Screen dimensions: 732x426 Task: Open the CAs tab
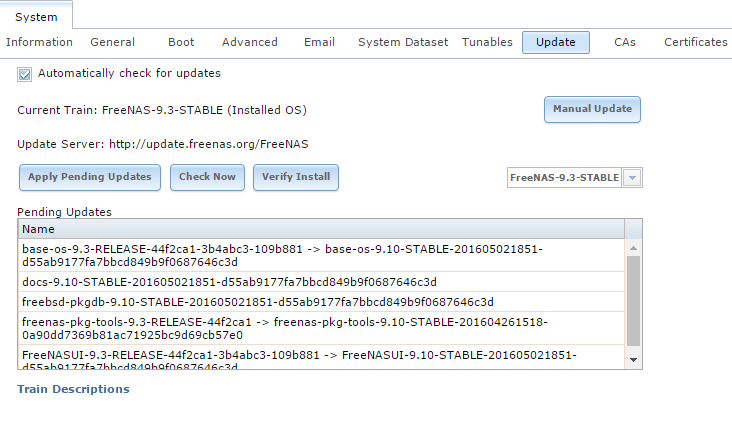(x=625, y=42)
